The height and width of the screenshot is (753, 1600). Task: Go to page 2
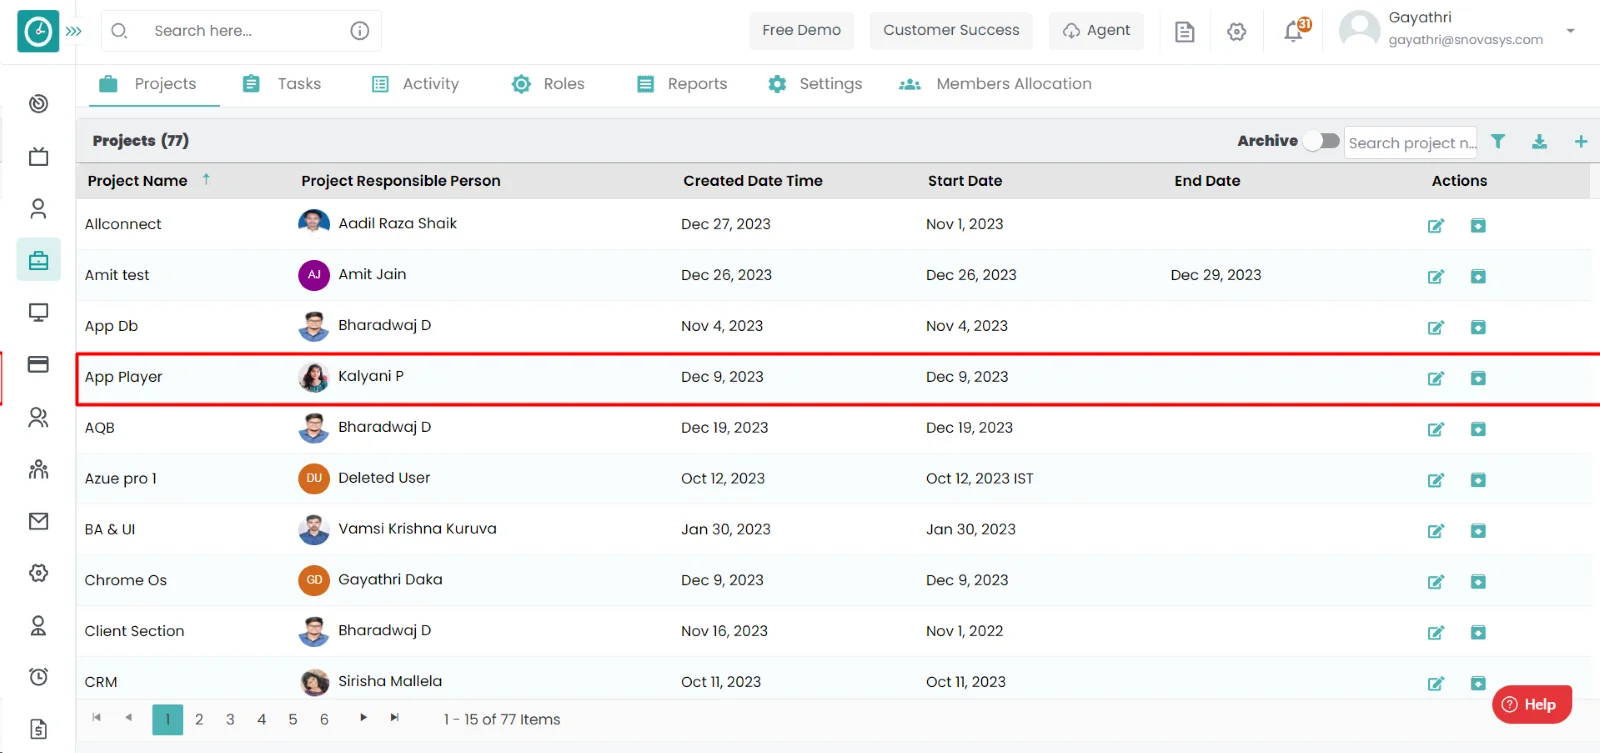(199, 720)
